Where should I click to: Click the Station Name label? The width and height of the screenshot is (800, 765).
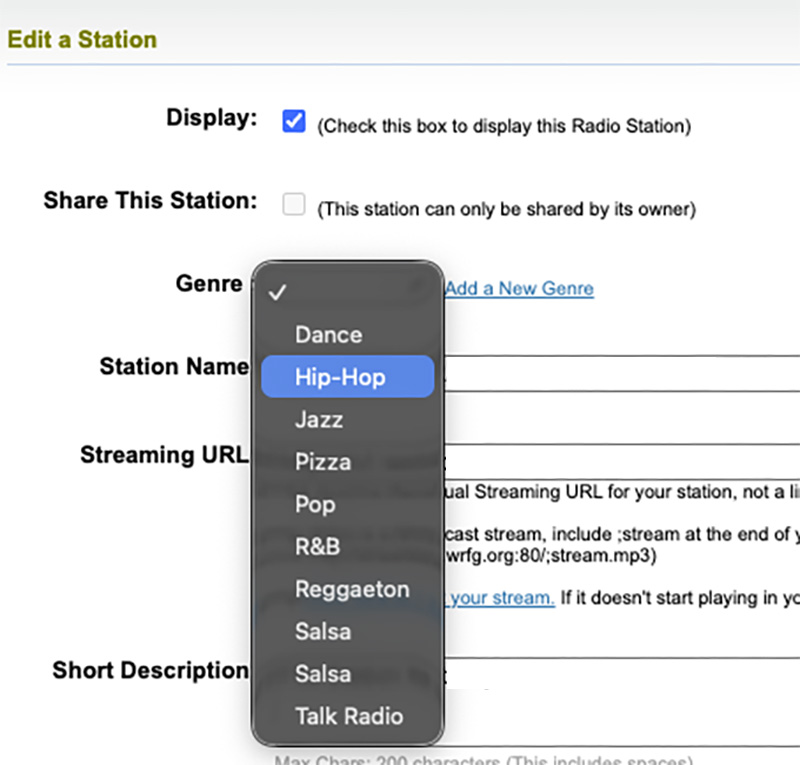point(174,366)
